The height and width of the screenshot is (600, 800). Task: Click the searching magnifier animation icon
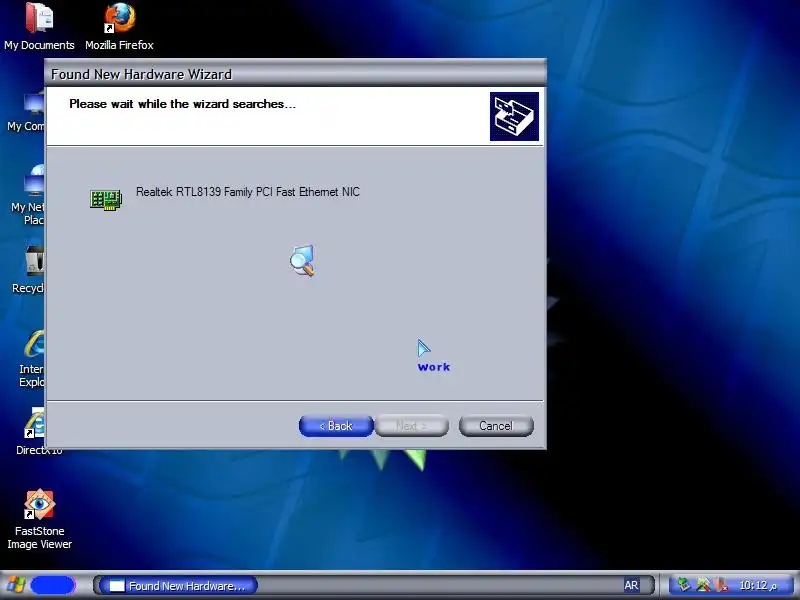[x=303, y=260]
